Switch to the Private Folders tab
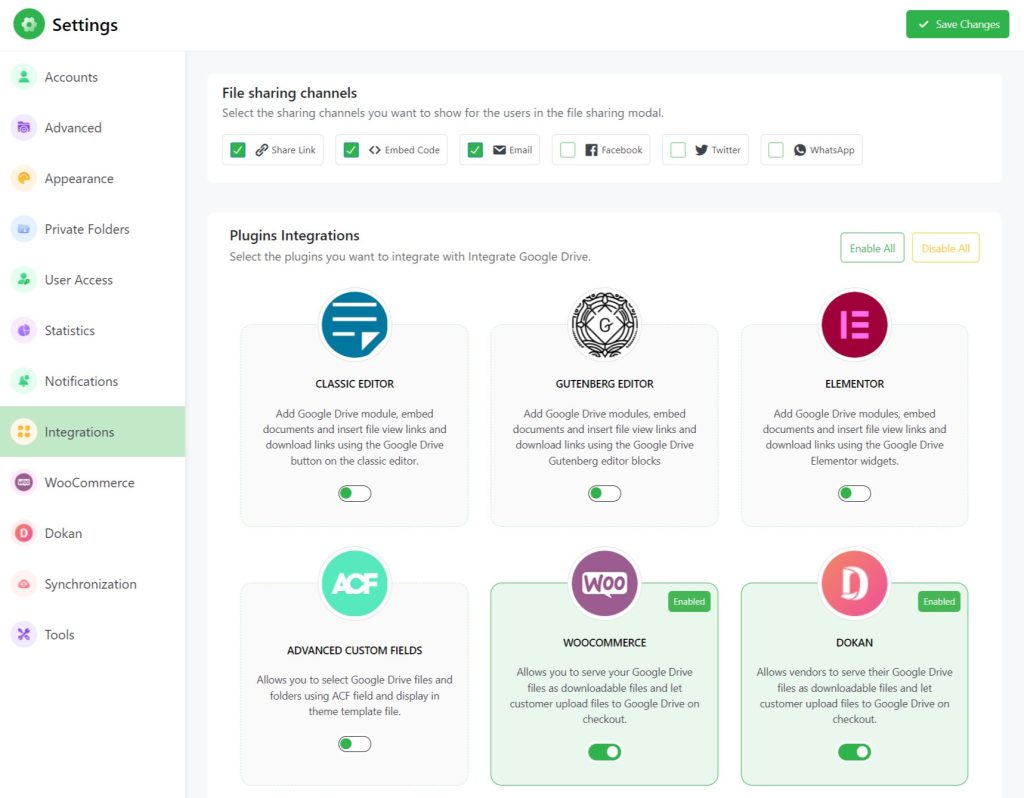This screenshot has width=1024, height=798. point(93,229)
